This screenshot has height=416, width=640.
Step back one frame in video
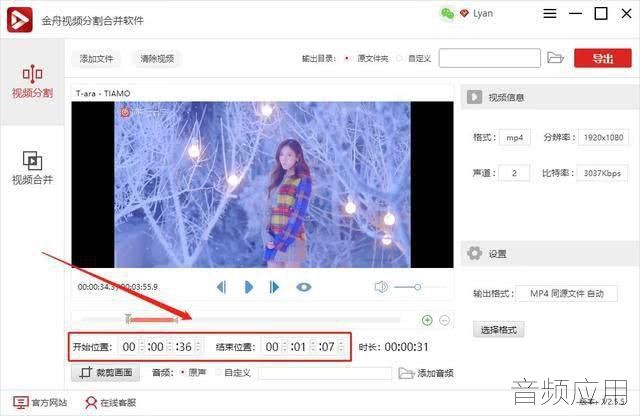click(222, 287)
